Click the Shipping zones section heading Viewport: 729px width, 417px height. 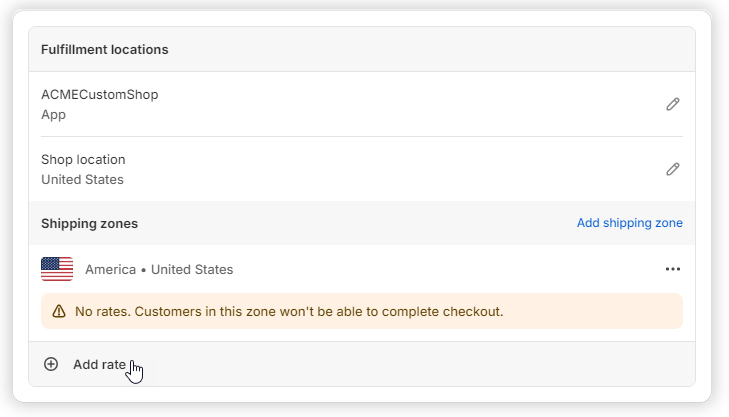(x=89, y=223)
